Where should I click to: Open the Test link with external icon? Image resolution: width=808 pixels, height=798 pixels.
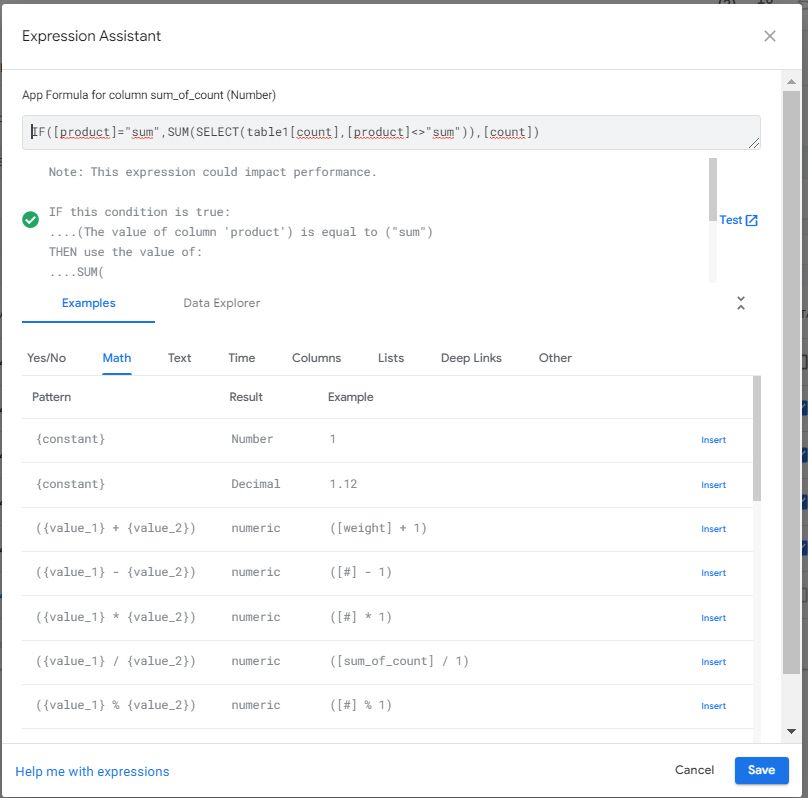point(738,220)
